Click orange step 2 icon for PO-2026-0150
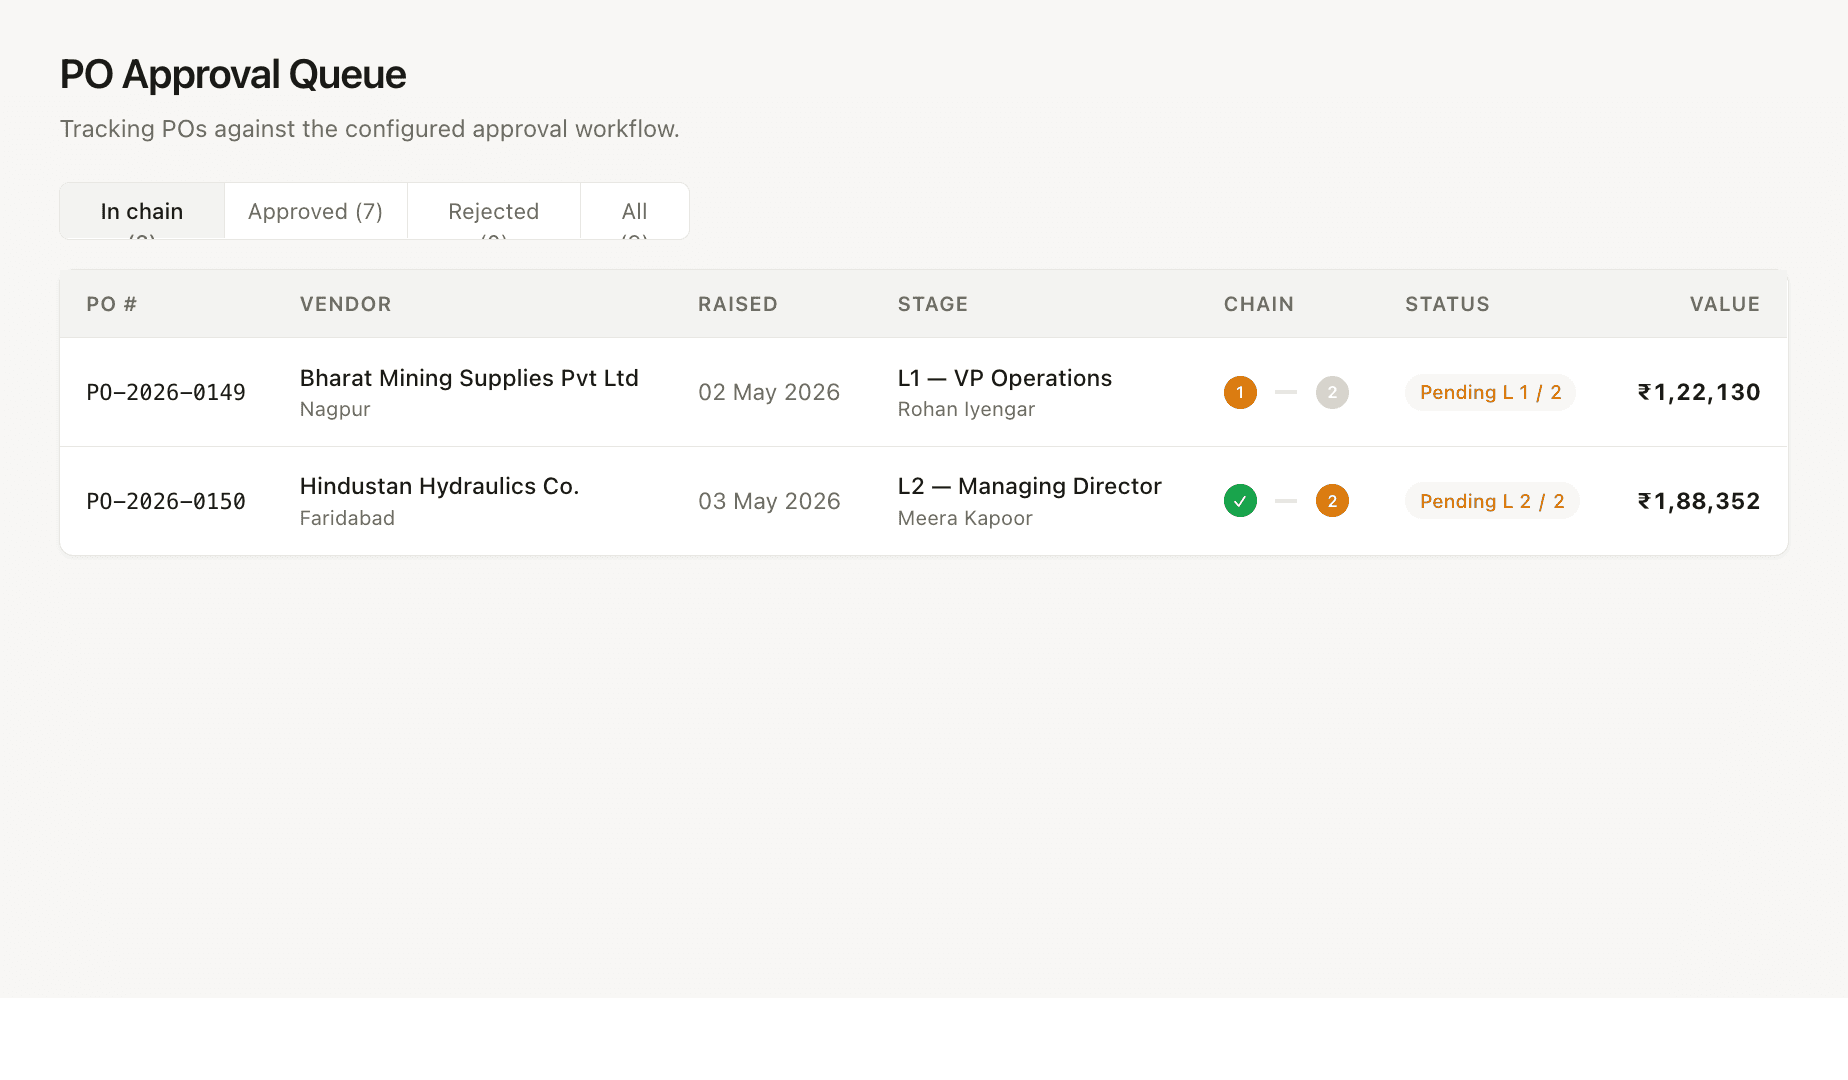 tap(1332, 501)
